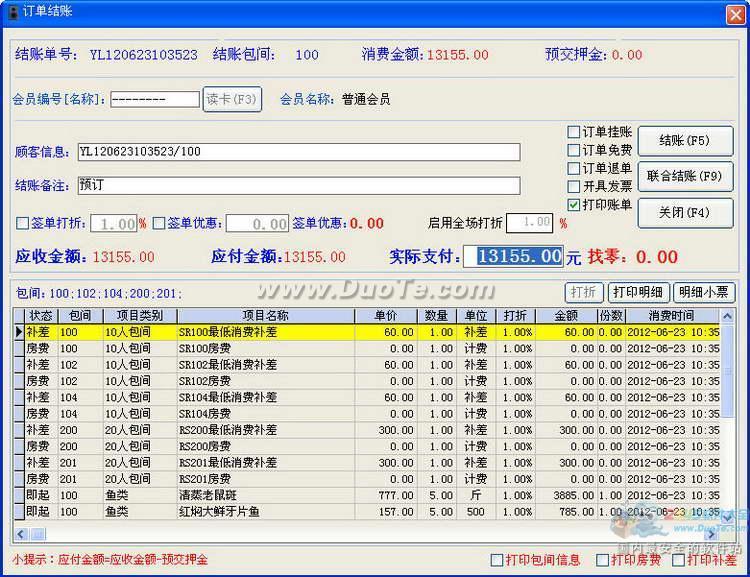Click the table's horizontal scroll-left arrow
Viewport: 750px width, 577px height.
pos(21,534)
